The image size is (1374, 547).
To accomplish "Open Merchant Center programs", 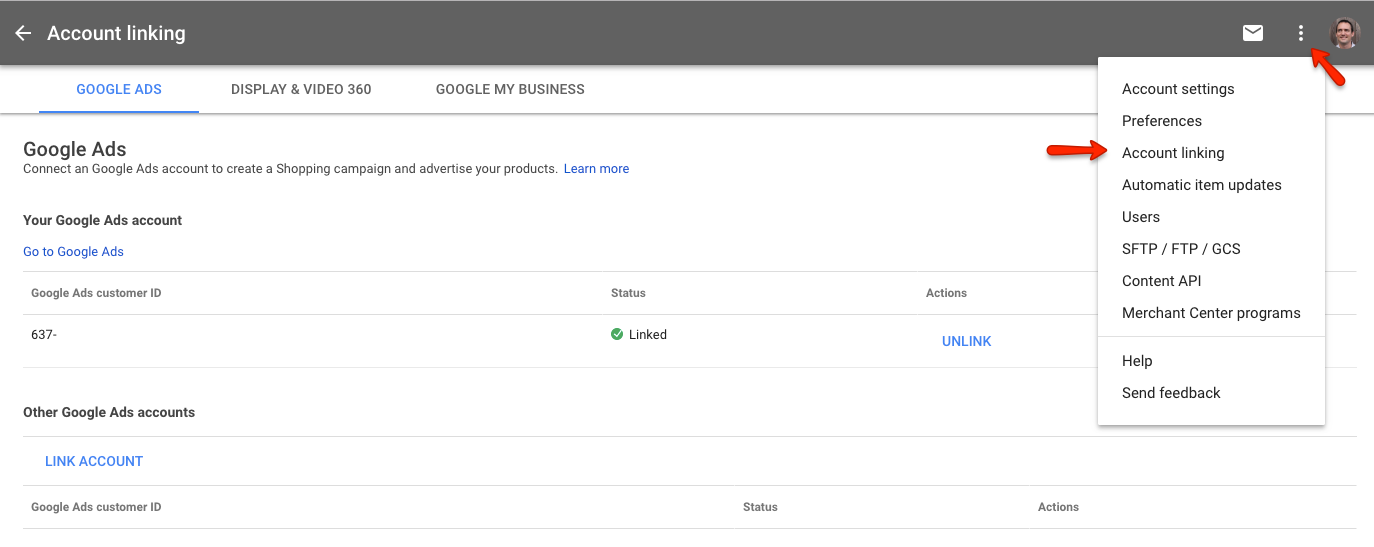I will tap(1211, 313).
